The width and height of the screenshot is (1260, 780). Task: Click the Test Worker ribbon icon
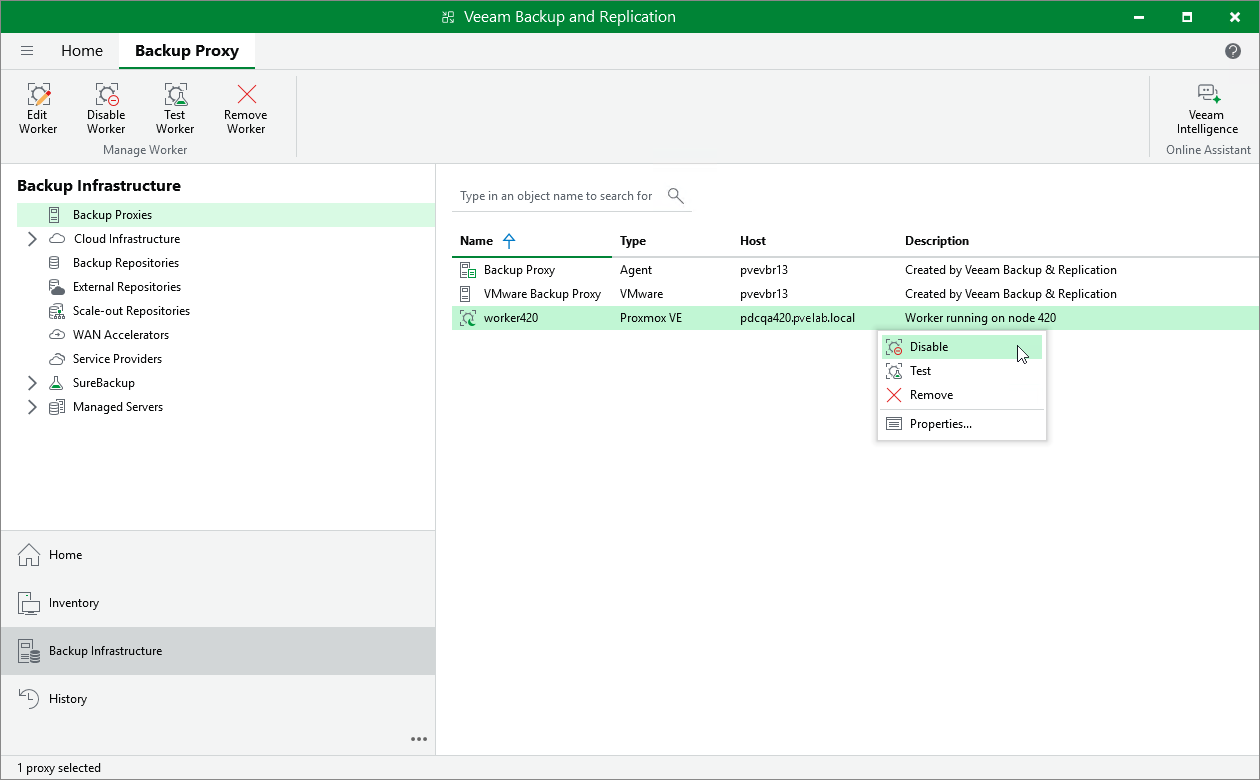[175, 95]
